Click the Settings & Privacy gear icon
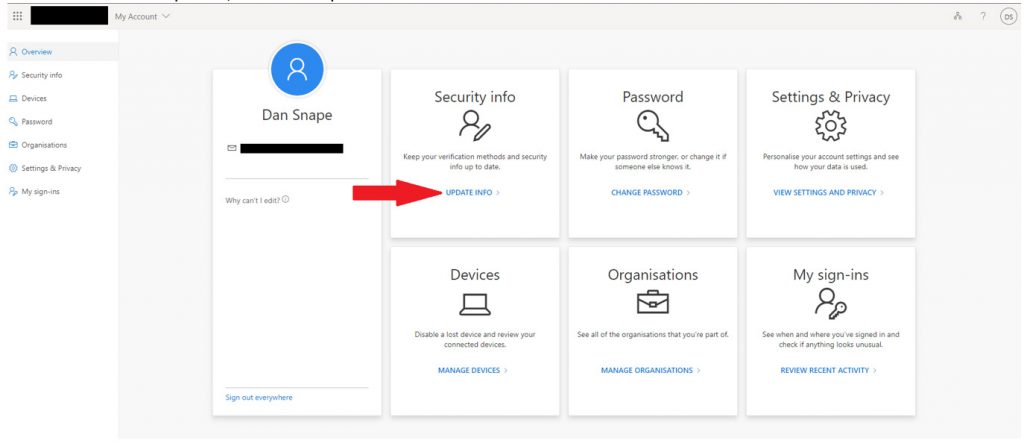 tap(831, 125)
